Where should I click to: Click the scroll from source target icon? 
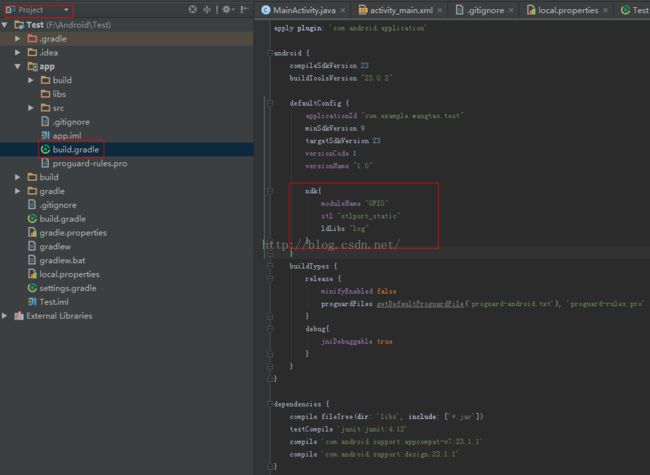coord(192,9)
